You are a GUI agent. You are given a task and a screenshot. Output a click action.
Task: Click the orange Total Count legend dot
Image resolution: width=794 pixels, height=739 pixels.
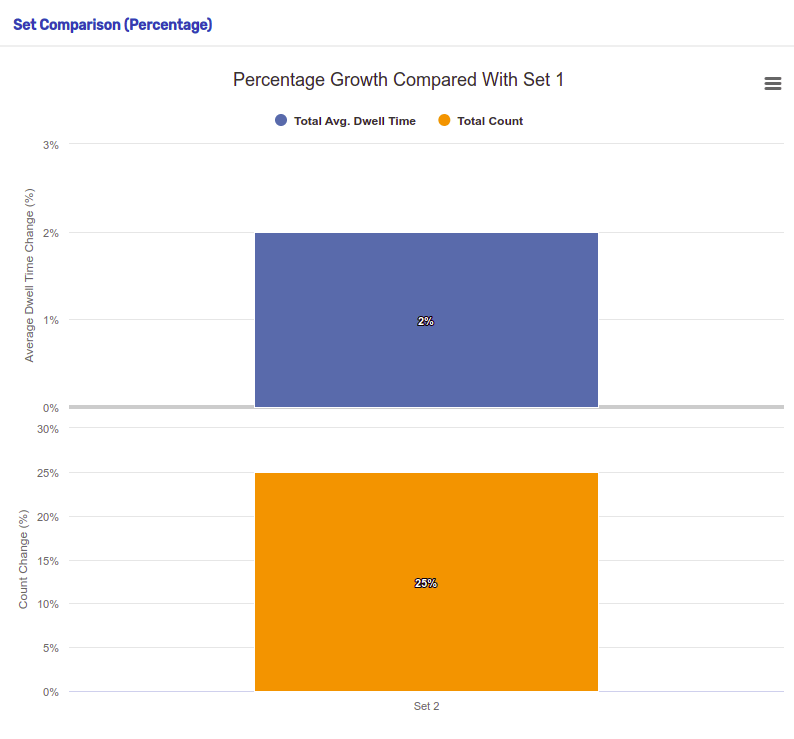[444, 121]
